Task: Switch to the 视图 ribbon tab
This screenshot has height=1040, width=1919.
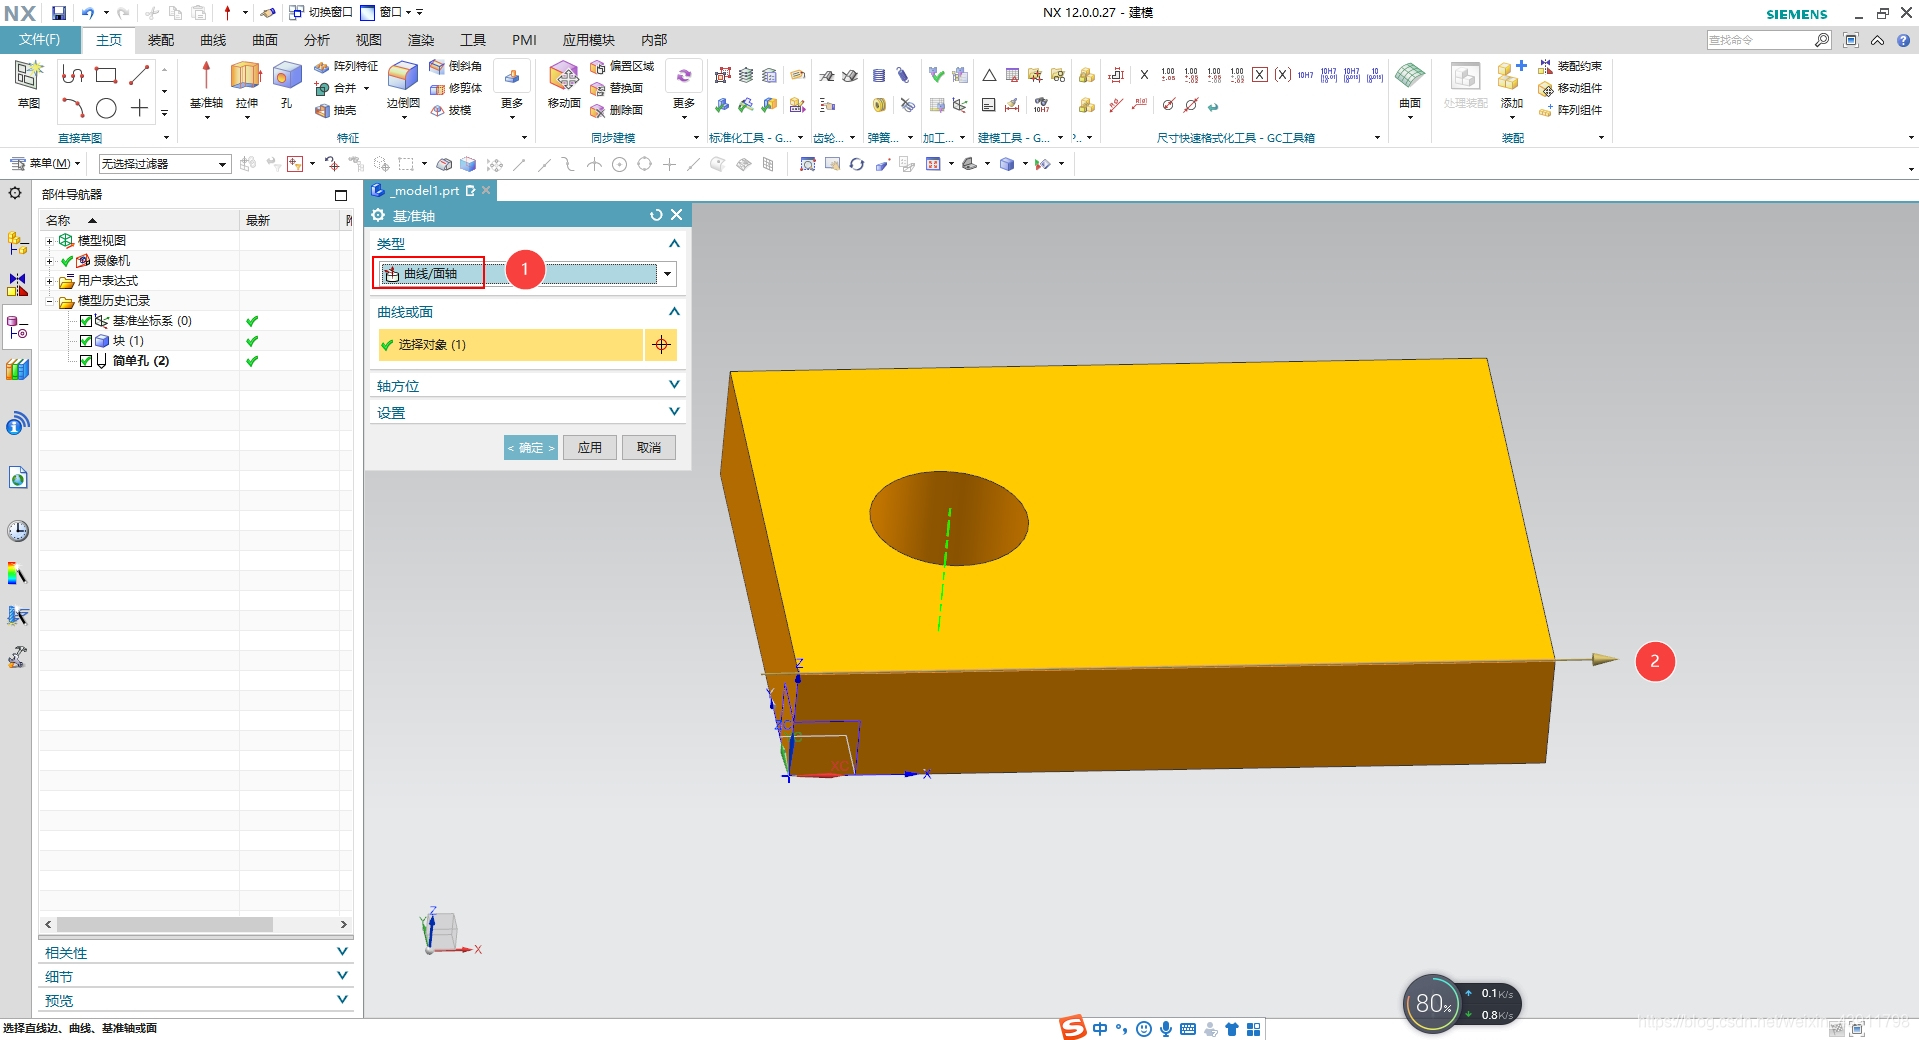Action: pyautogui.click(x=369, y=40)
